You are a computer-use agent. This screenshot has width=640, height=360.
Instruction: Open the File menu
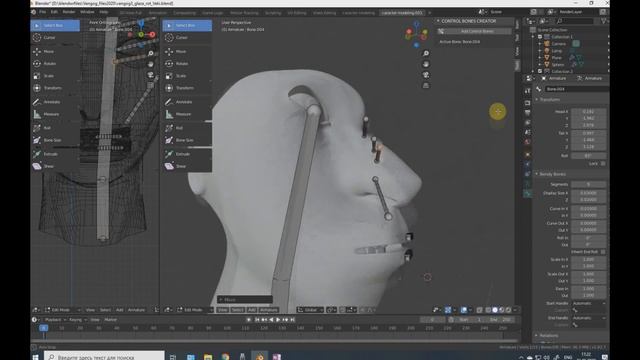42,12
